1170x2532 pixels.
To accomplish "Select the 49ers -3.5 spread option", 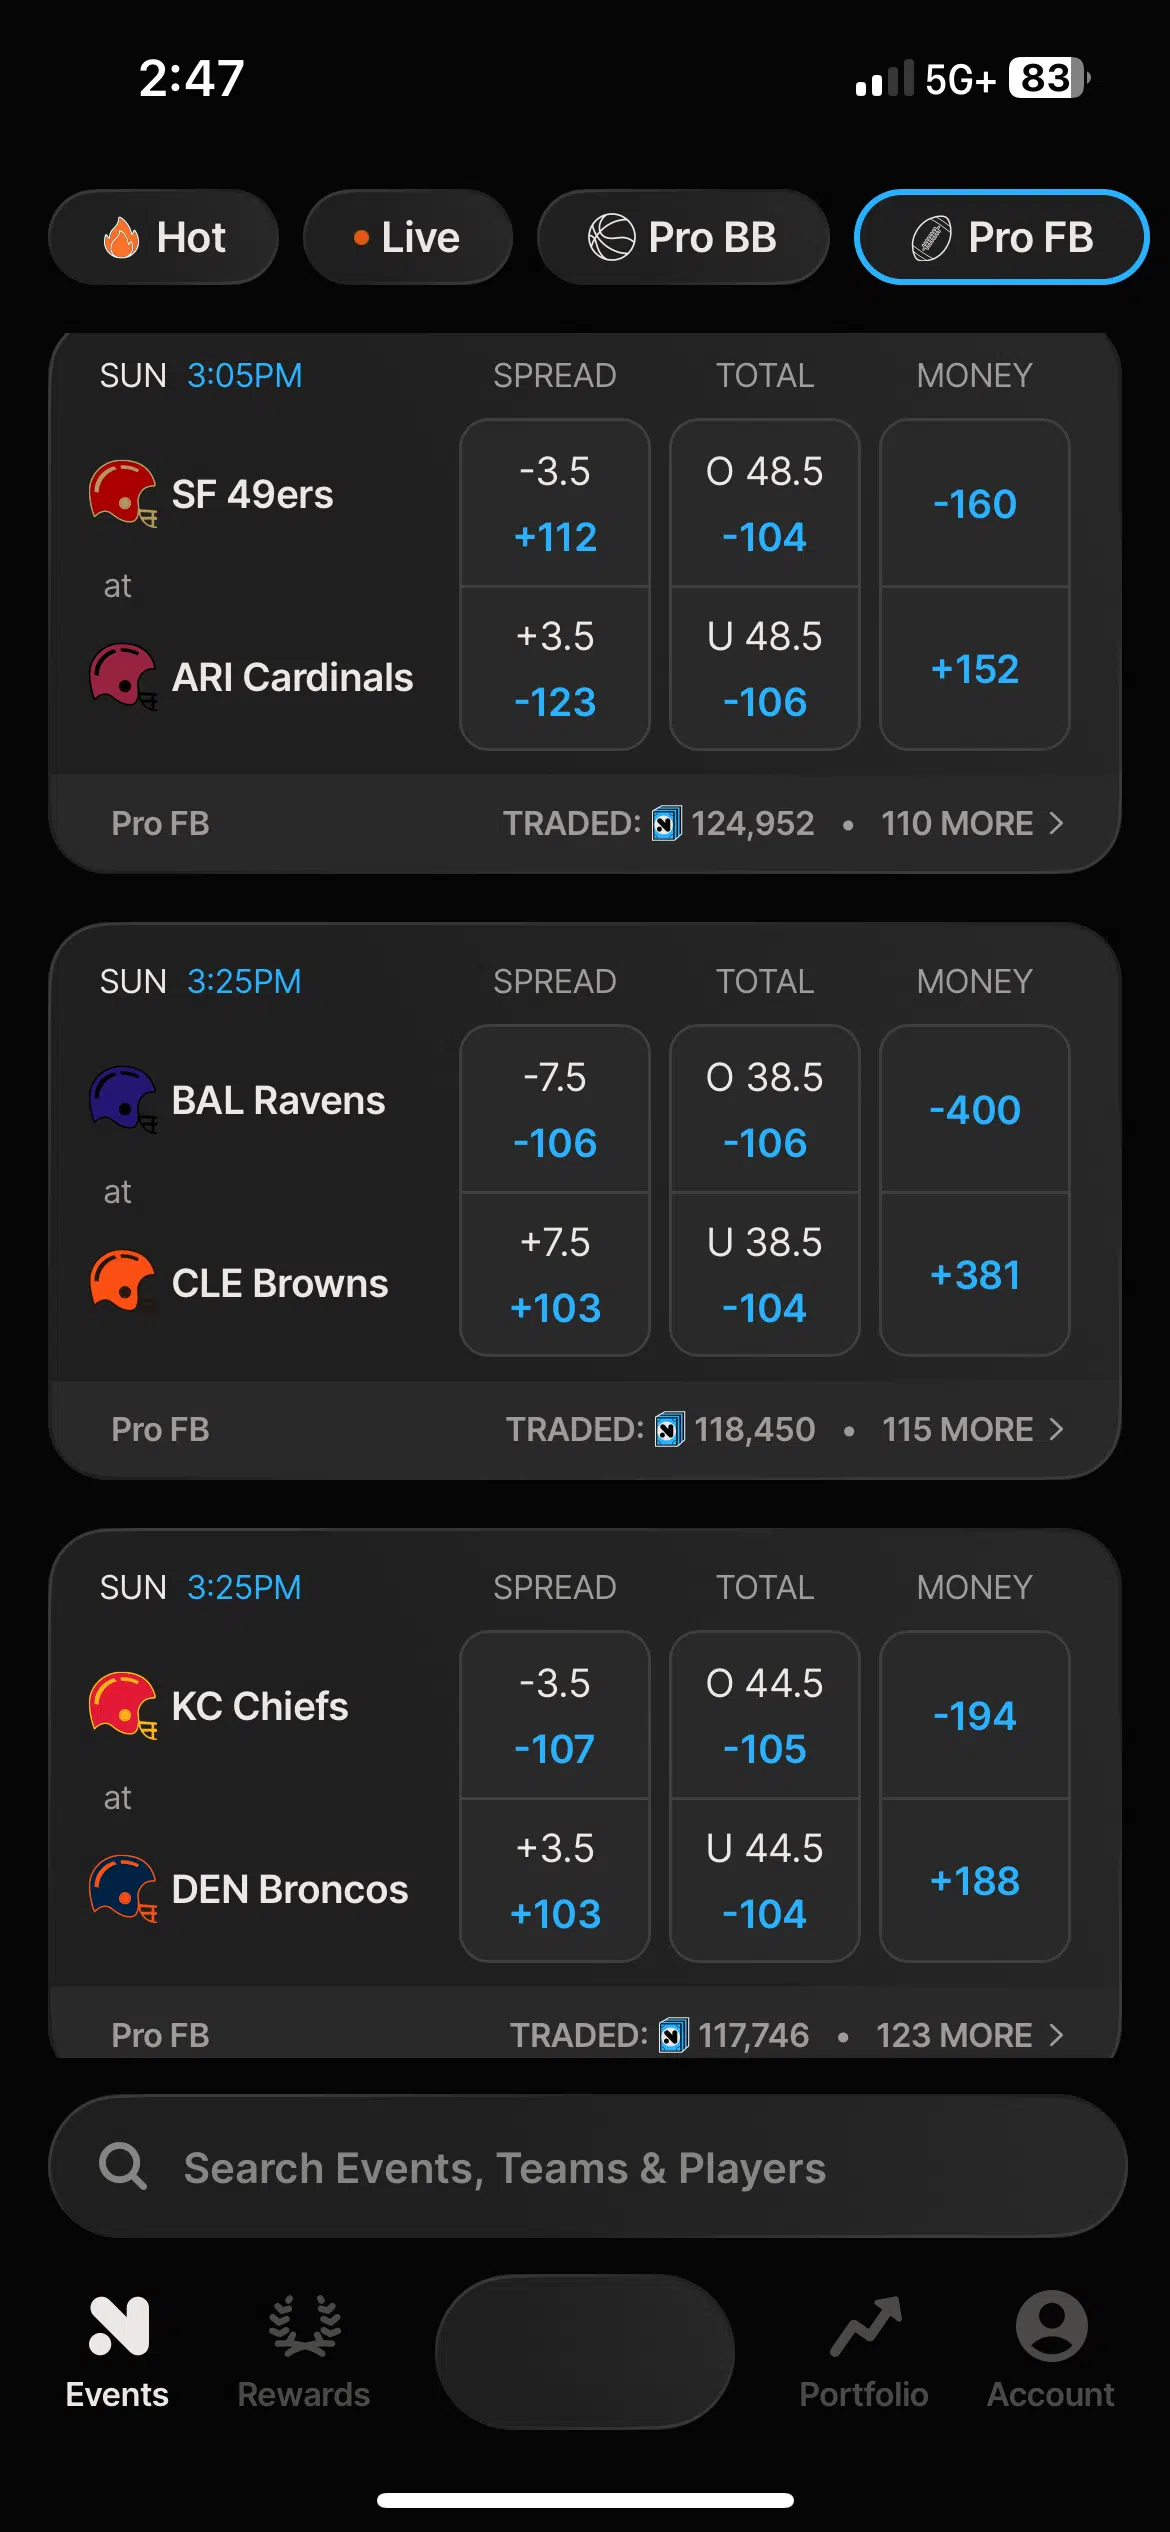I will click(555, 503).
